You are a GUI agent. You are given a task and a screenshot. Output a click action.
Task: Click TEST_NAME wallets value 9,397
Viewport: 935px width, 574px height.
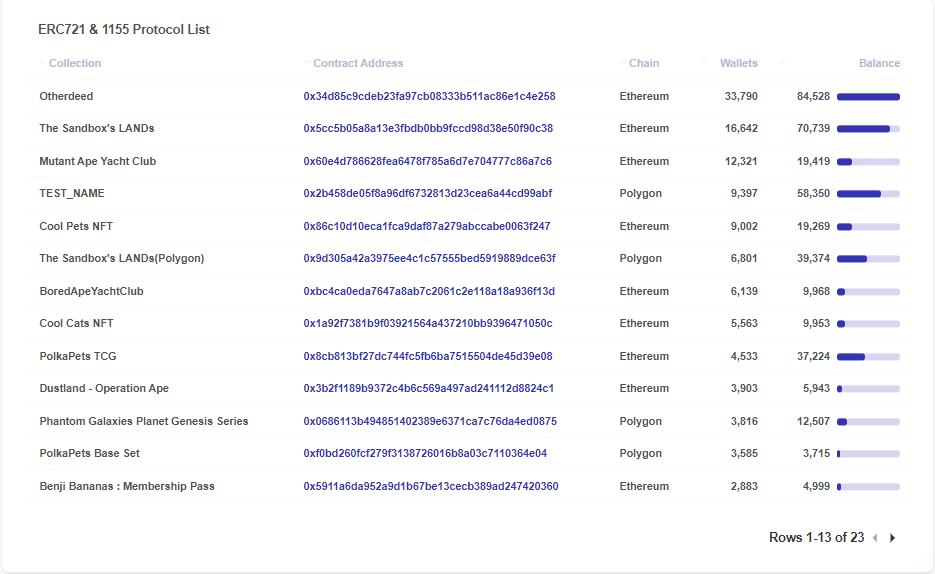coord(744,193)
